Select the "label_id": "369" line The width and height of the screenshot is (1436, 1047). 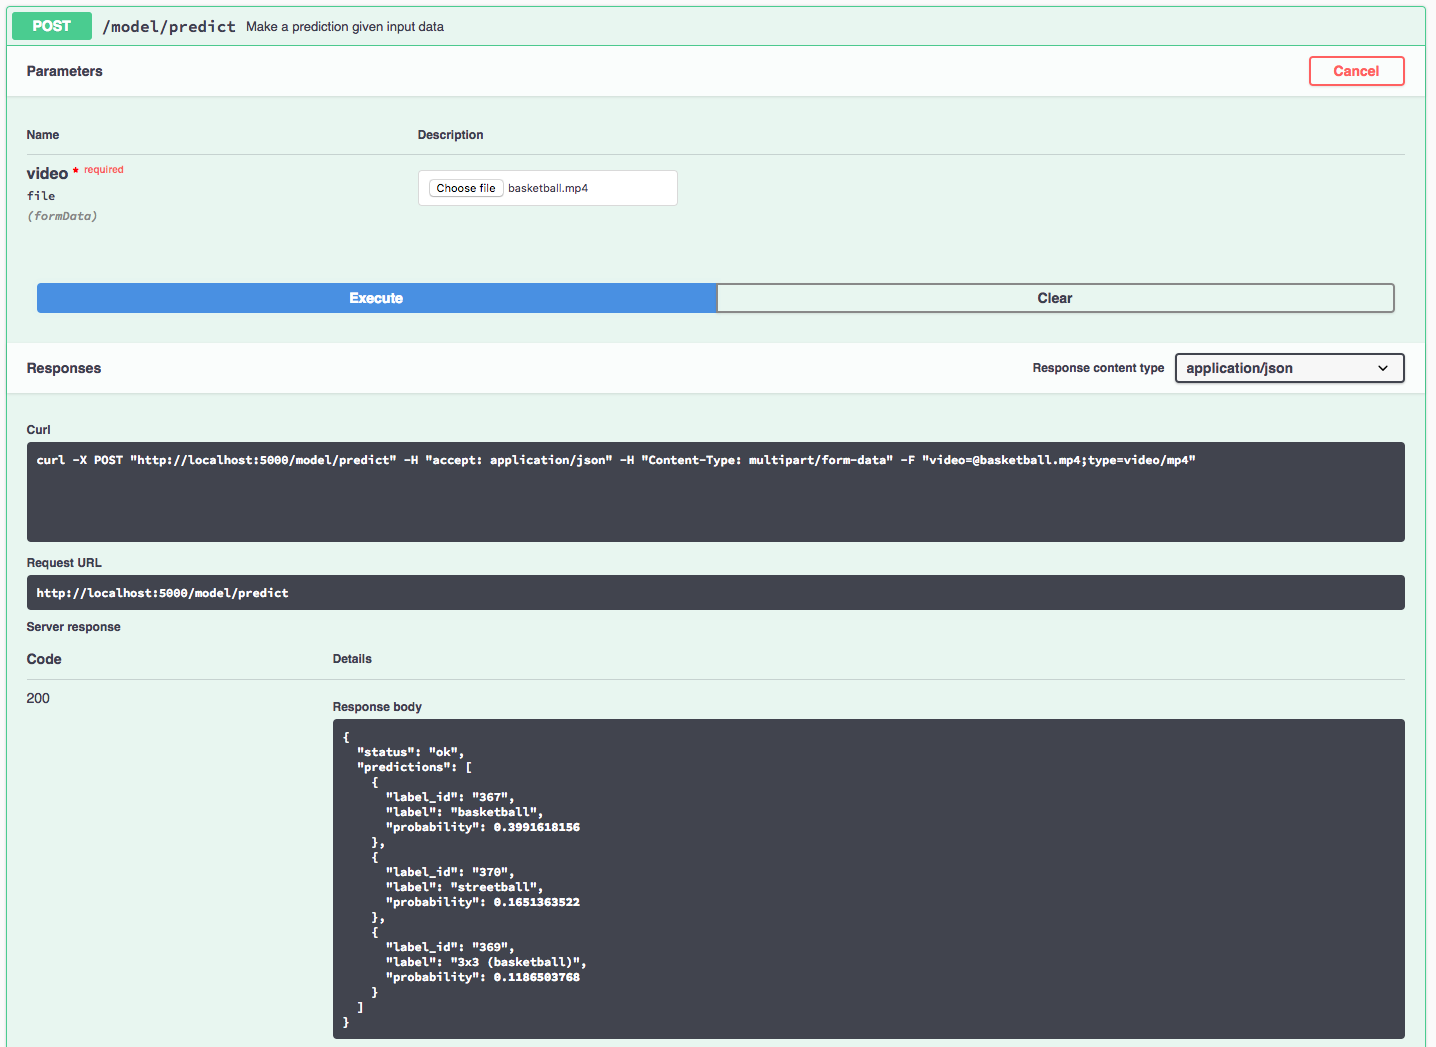click(x=450, y=947)
